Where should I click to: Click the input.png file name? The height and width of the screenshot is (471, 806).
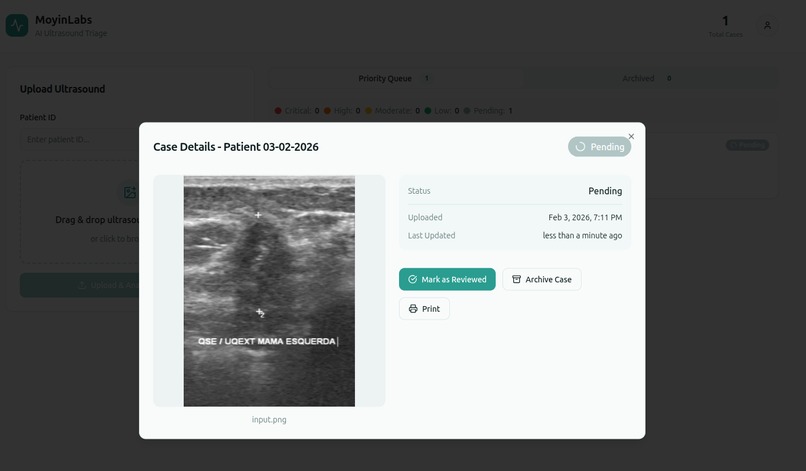pyautogui.click(x=269, y=420)
